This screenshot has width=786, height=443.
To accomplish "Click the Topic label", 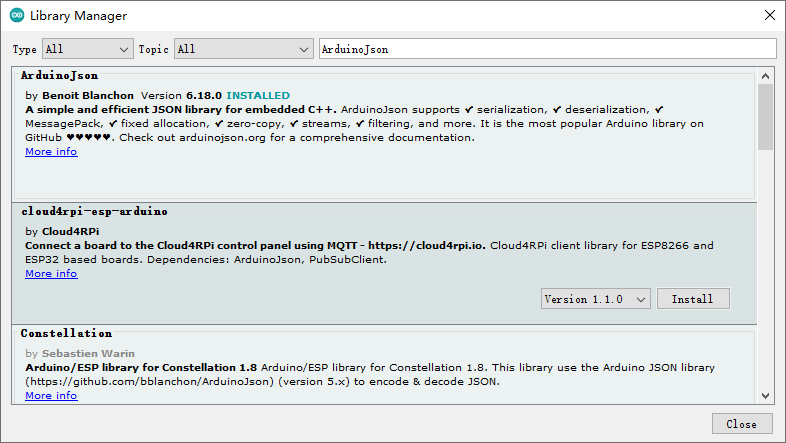I will click(x=153, y=49).
